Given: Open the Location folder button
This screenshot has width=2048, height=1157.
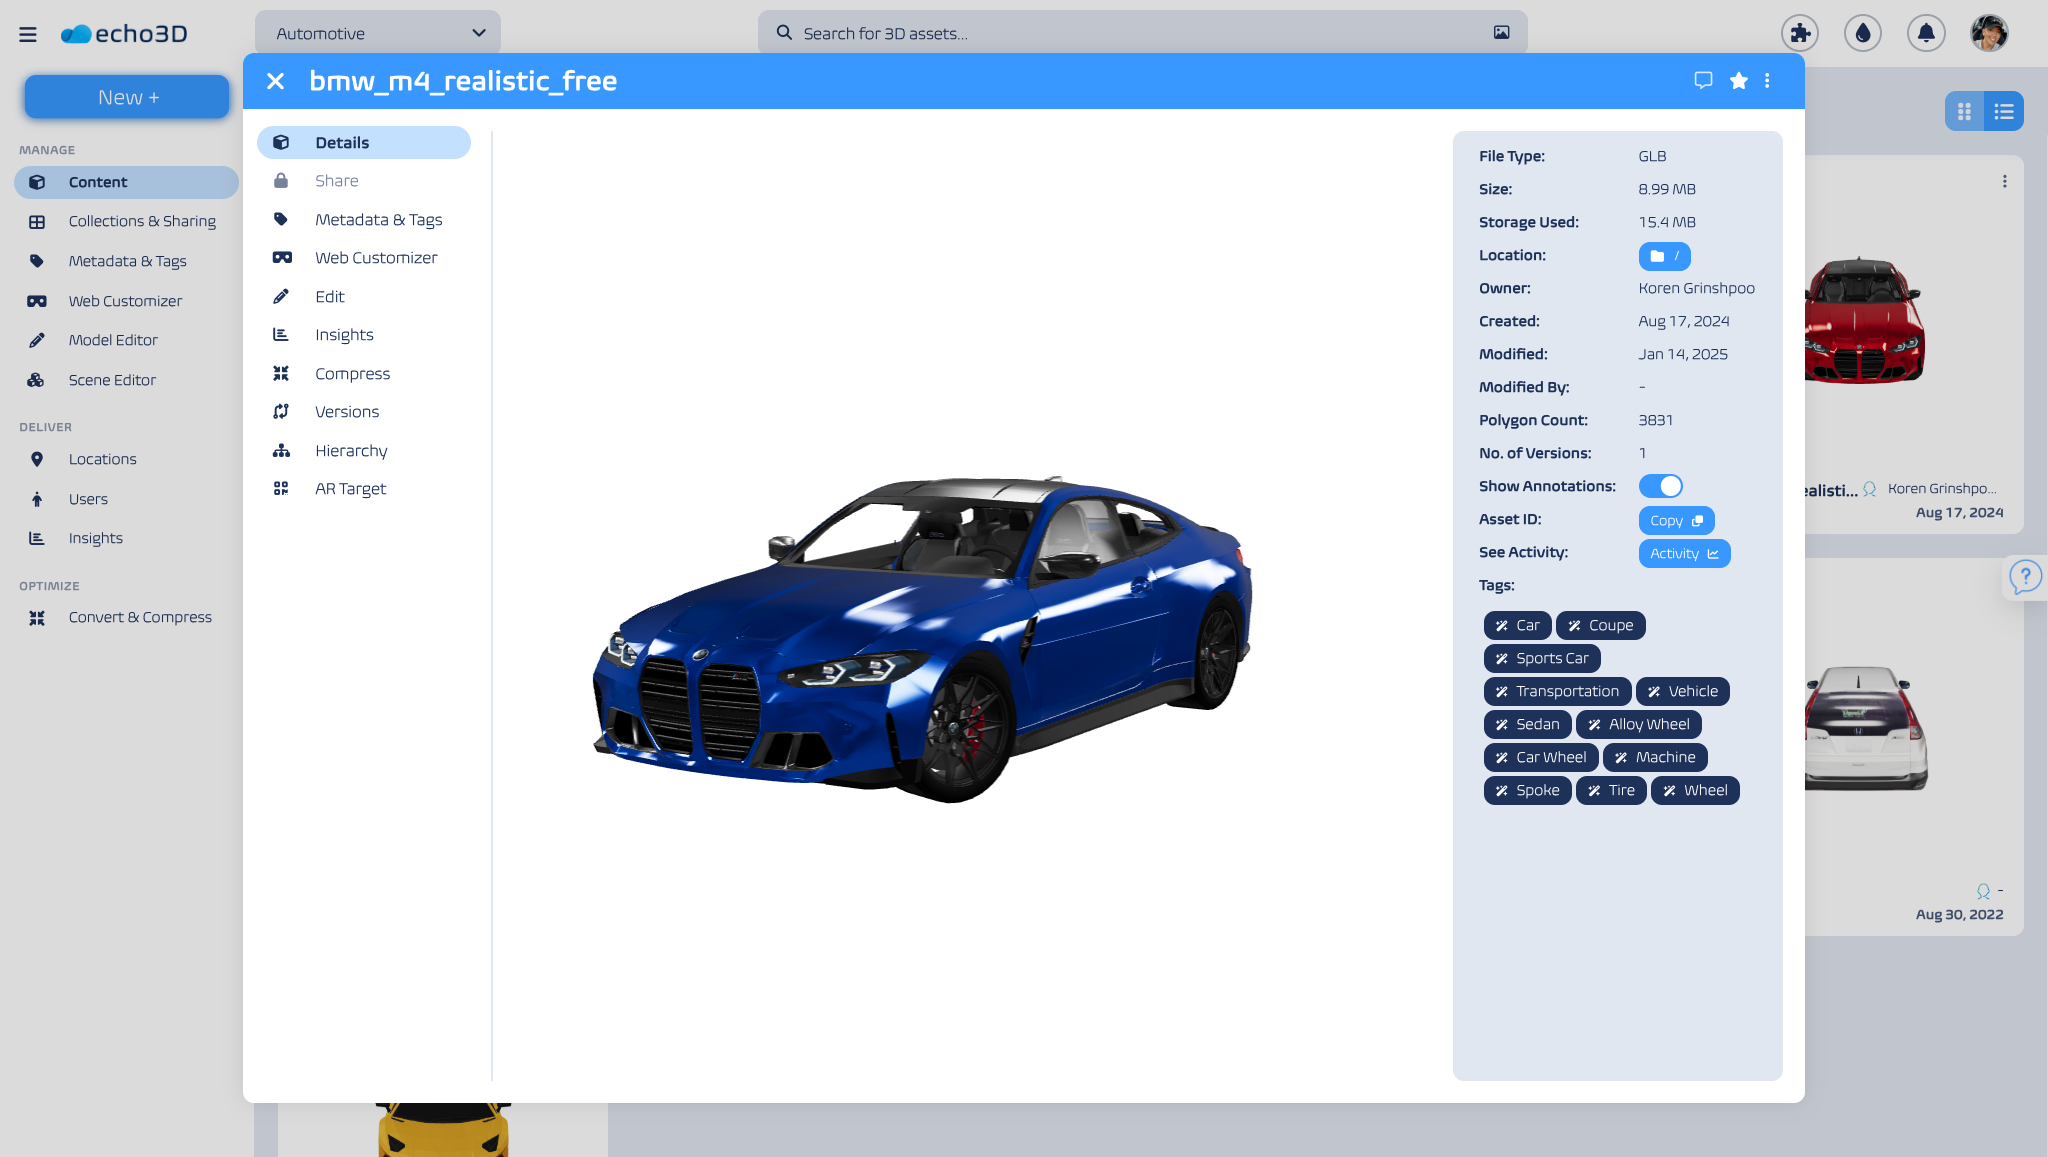Looking at the screenshot, I should (1664, 256).
